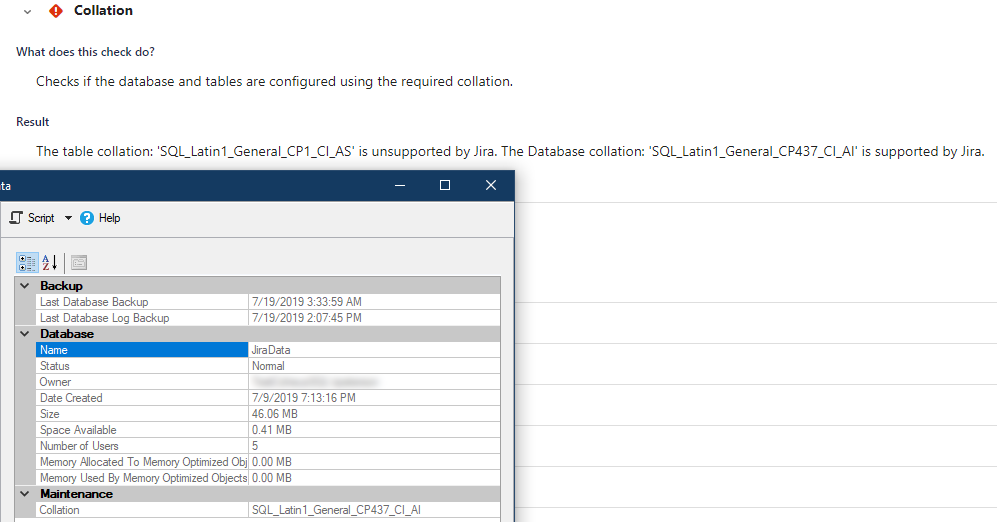Select the Number of Users row
The height and width of the screenshot is (522, 997).
click(x=268, y=446)
